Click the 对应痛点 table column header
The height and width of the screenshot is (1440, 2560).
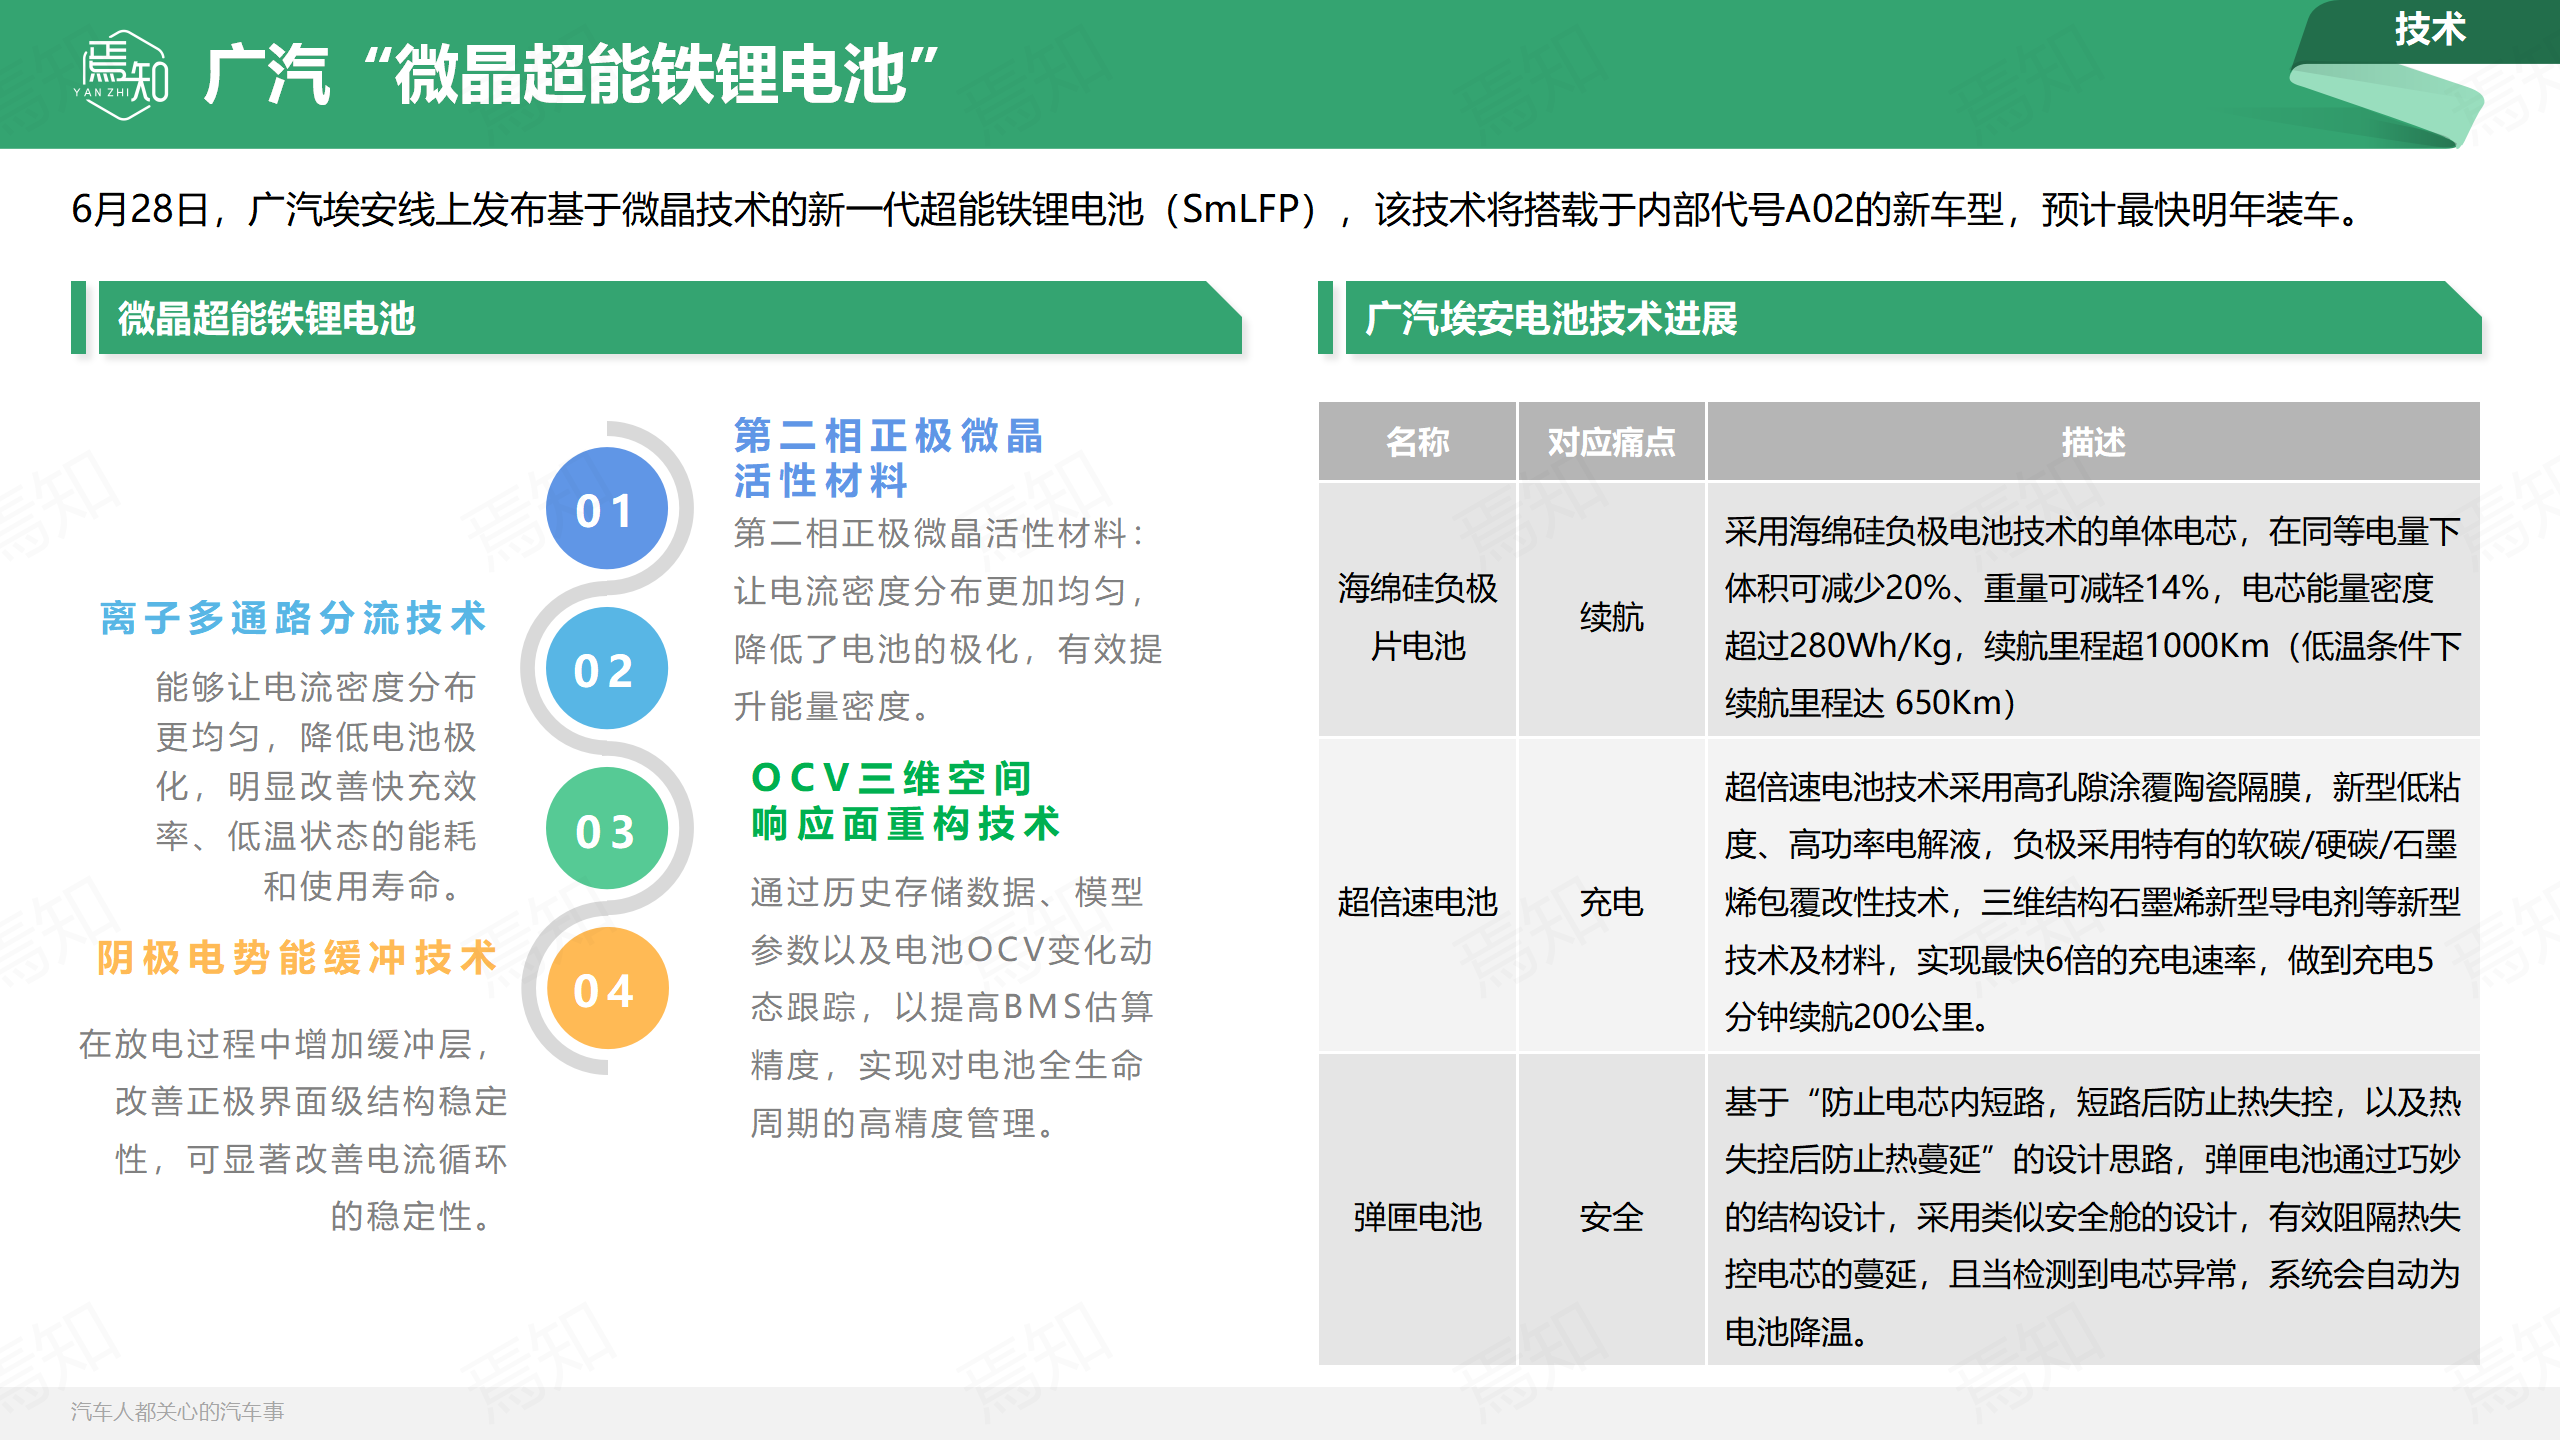(x=1611, y=442)
